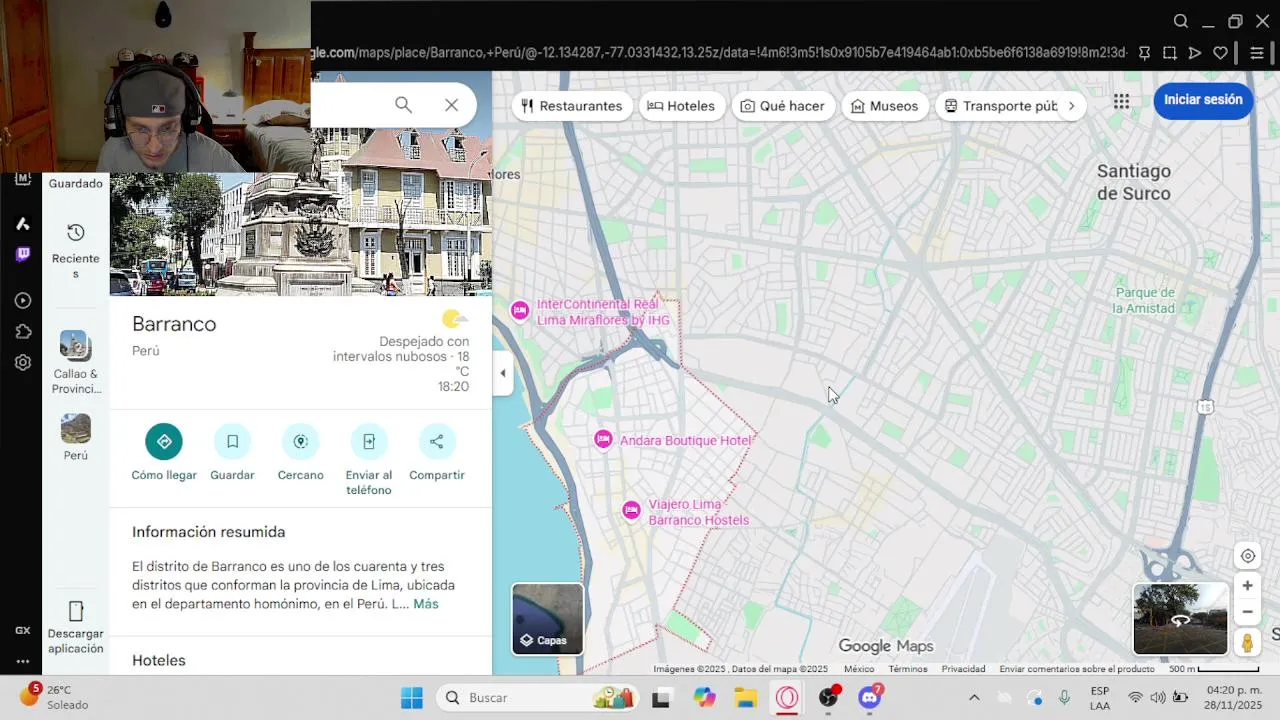Open the Perú recent place

tap(76, 437)
